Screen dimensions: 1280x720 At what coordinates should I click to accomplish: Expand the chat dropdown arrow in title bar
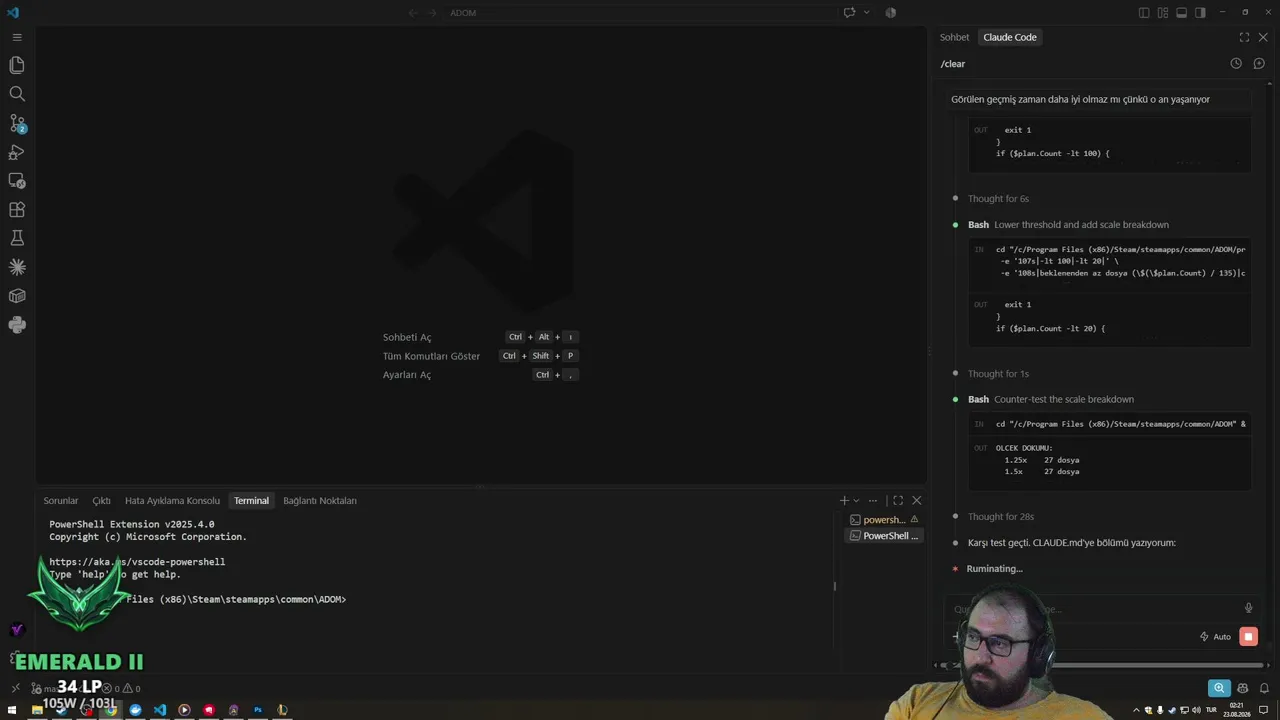click(x=866, y=13)
